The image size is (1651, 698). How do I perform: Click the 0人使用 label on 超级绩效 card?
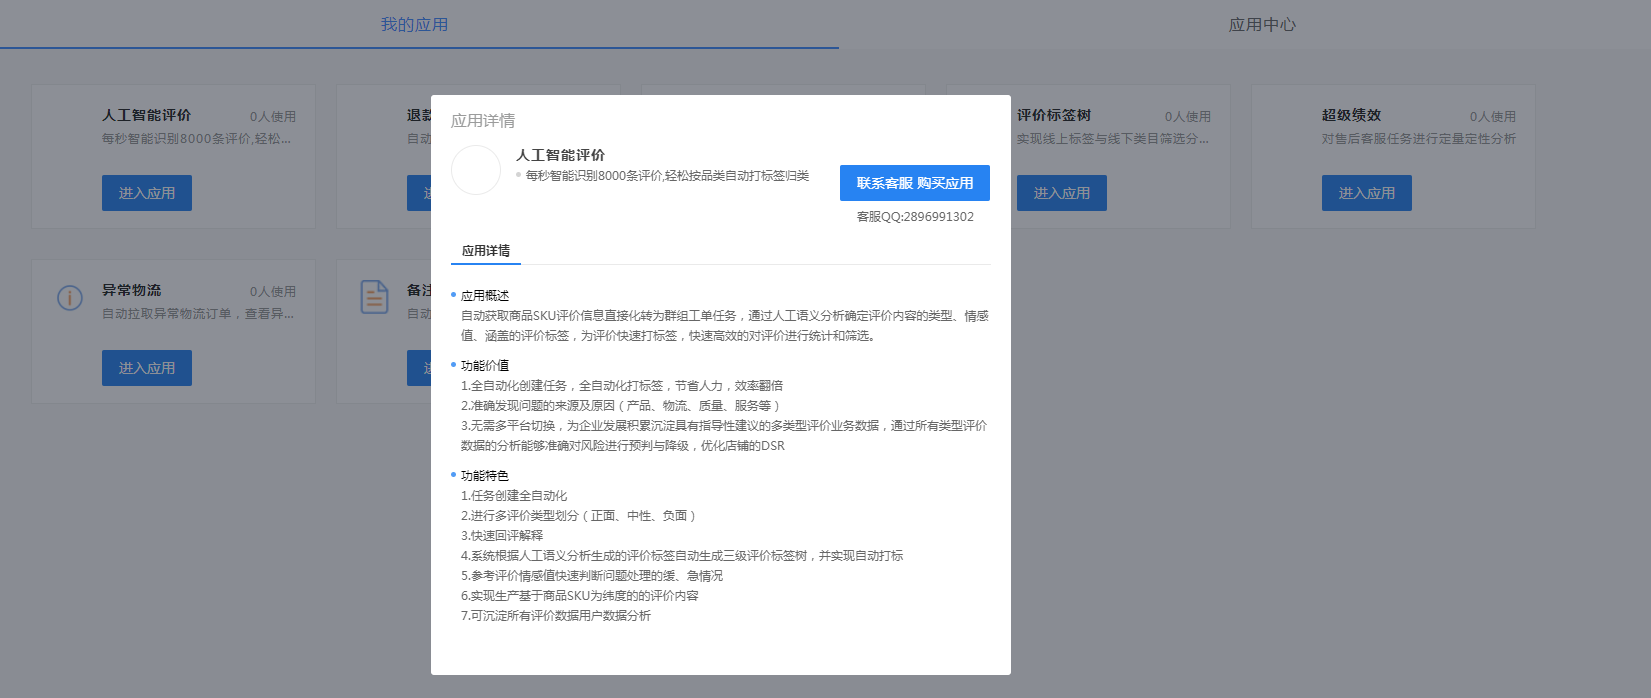point(1492,117)
